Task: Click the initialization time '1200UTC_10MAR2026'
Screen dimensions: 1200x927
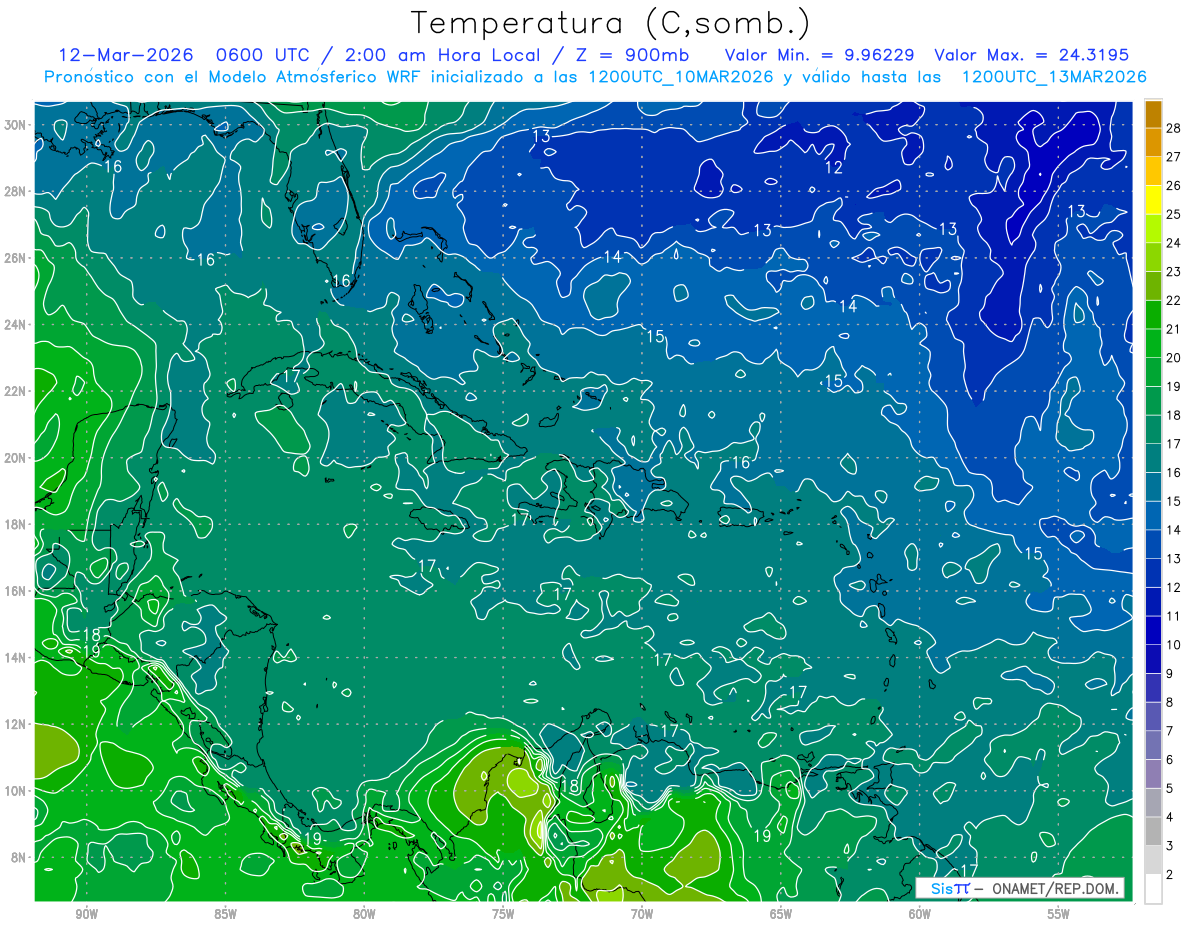Action: click(x=681, y=77)
